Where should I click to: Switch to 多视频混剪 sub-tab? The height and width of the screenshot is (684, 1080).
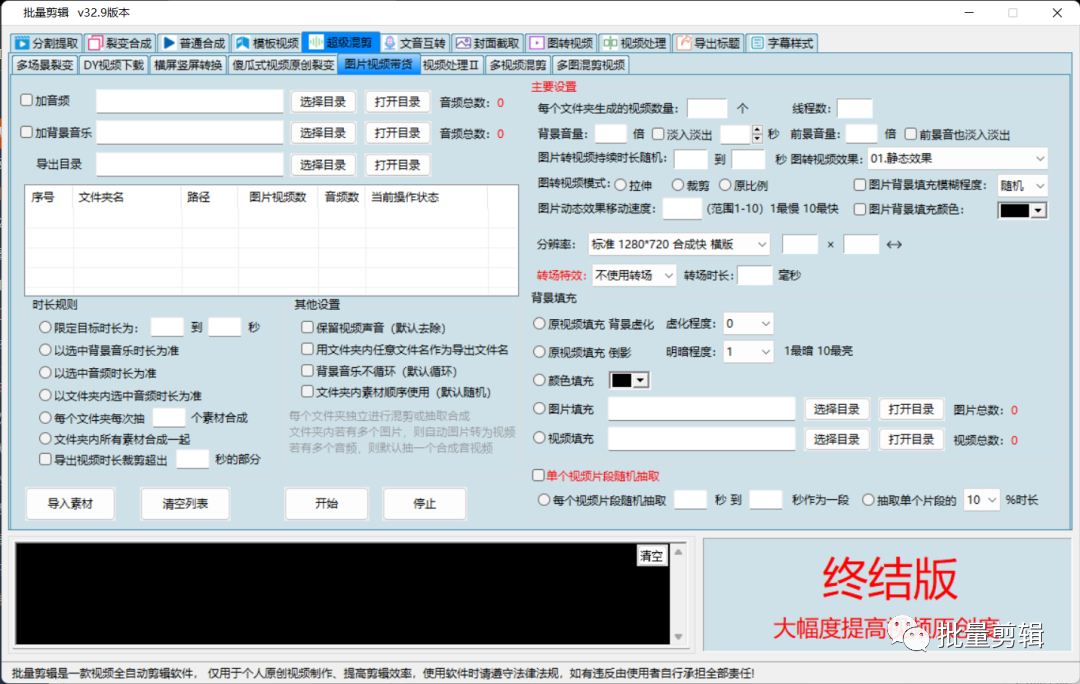coord(517,65)
